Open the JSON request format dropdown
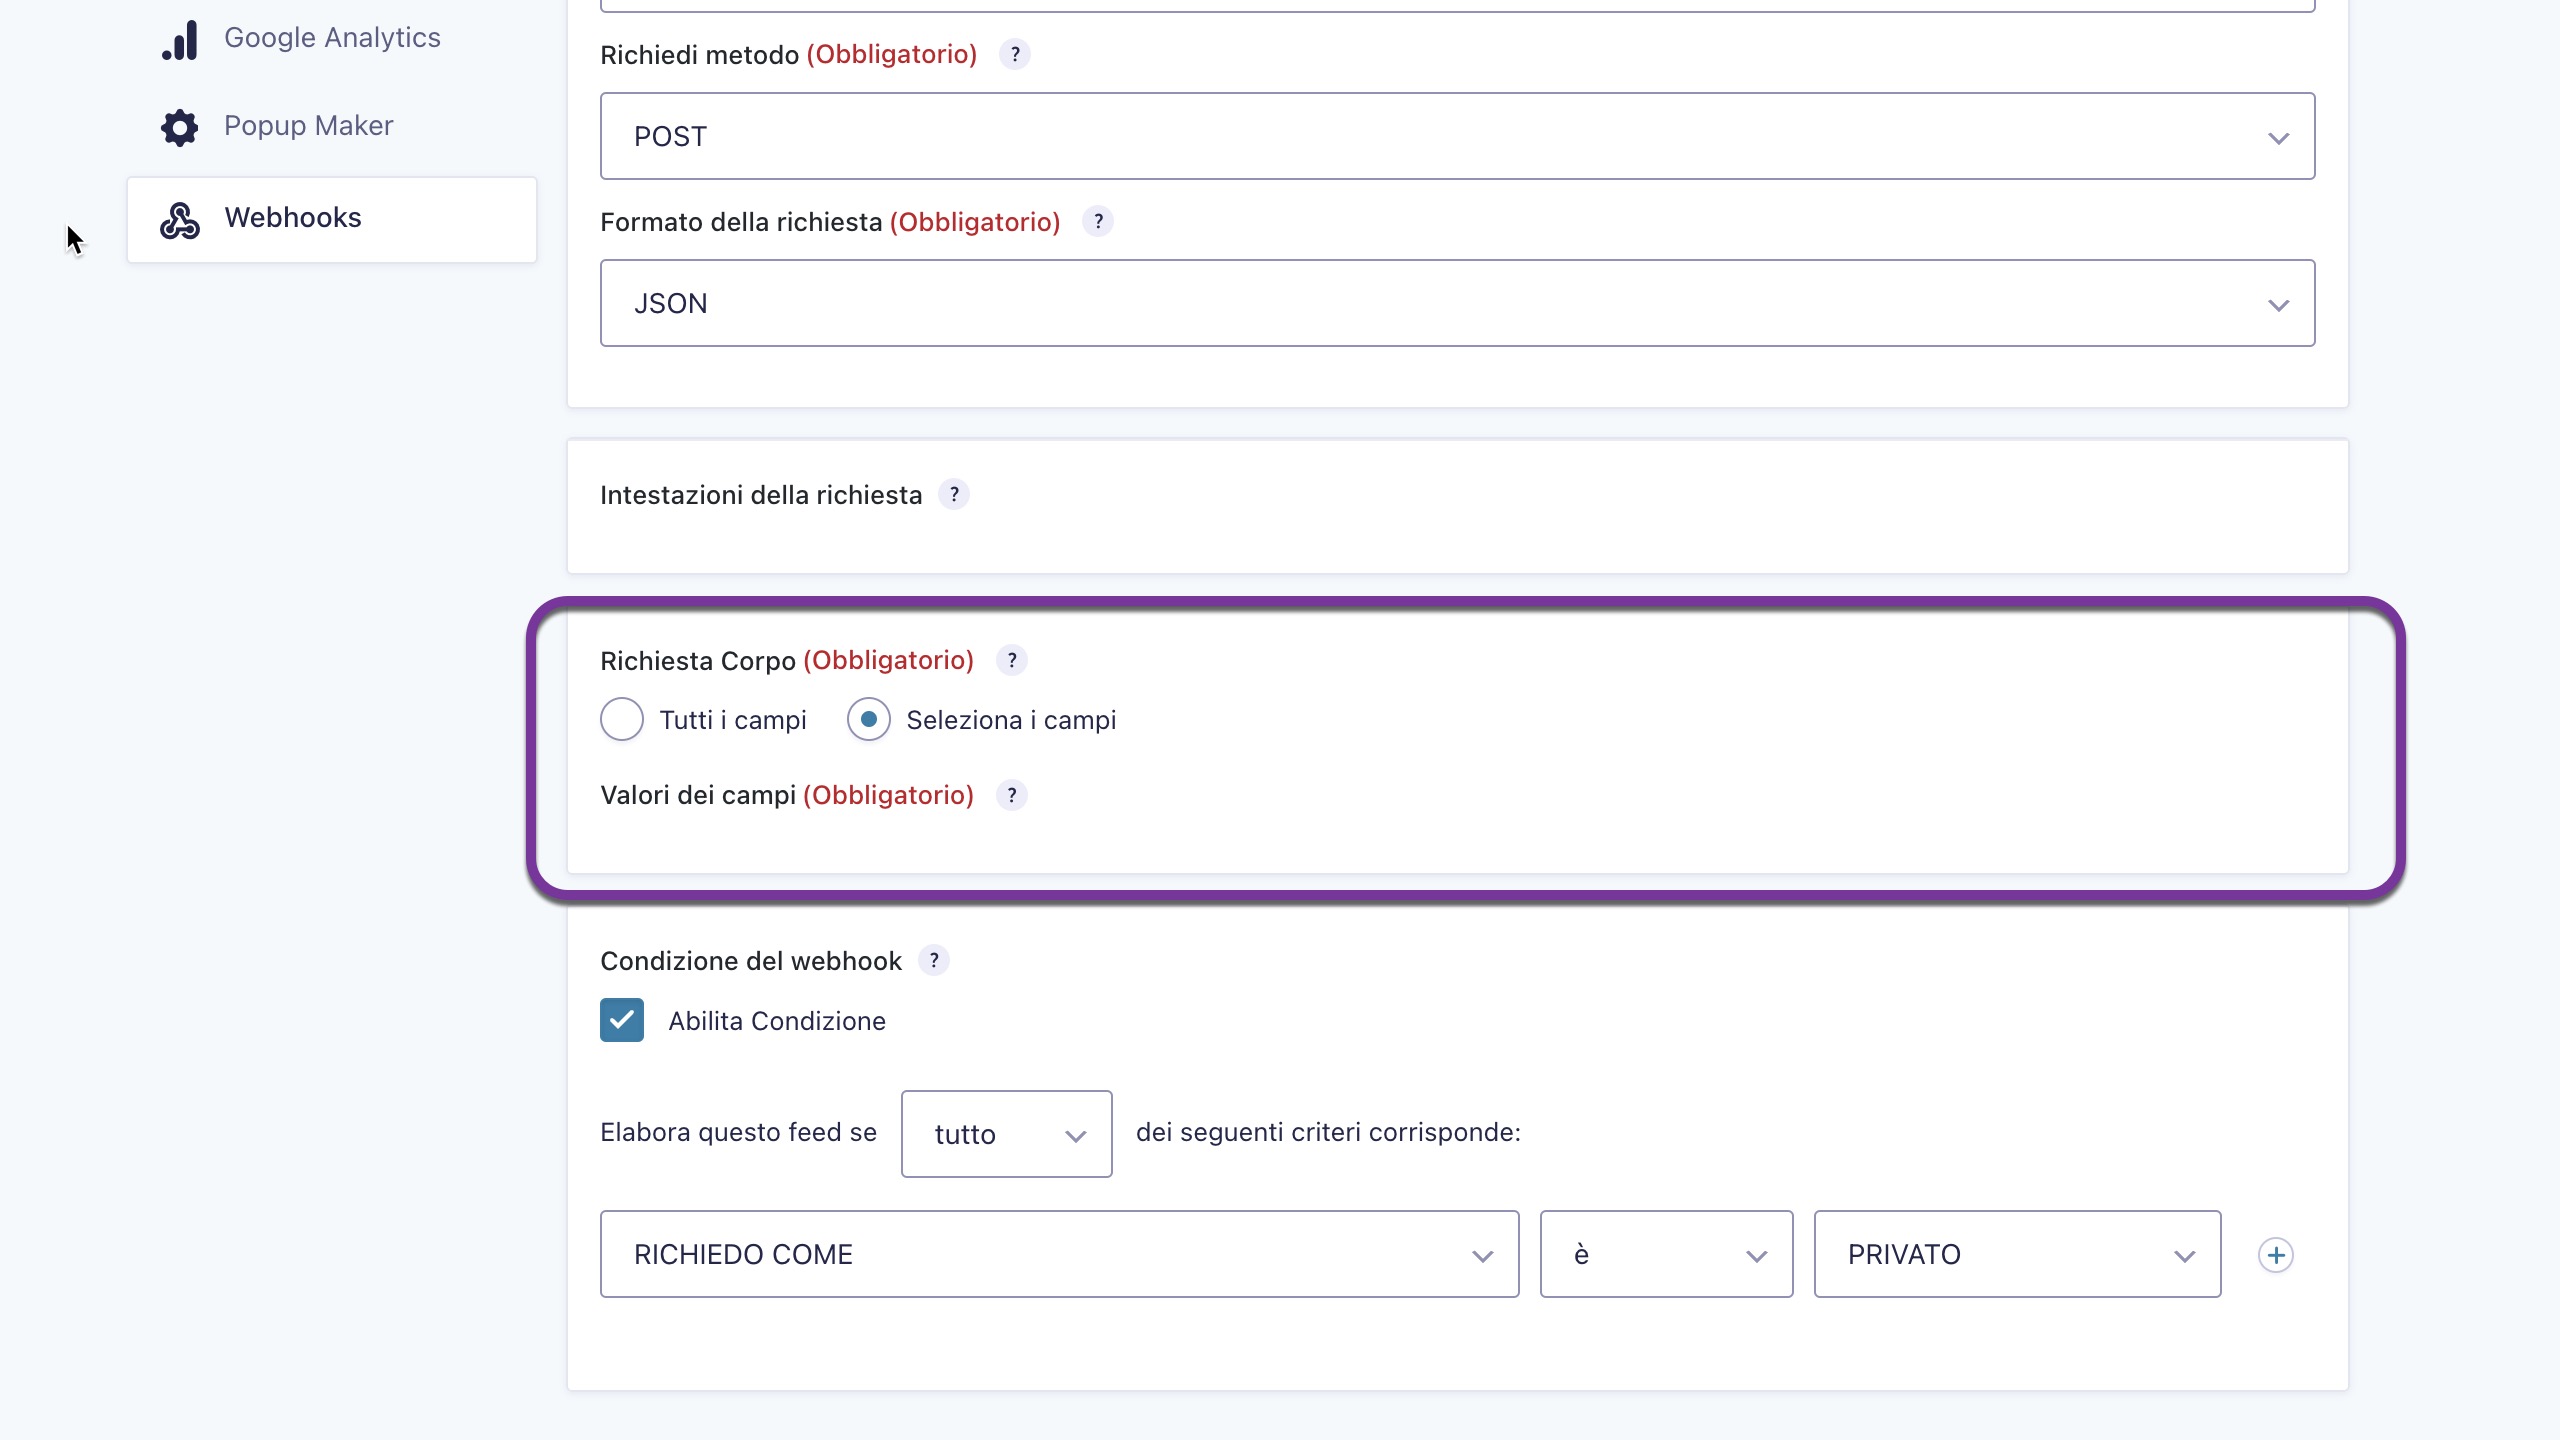The image size is (2560, 1440). coord(1457,303)
